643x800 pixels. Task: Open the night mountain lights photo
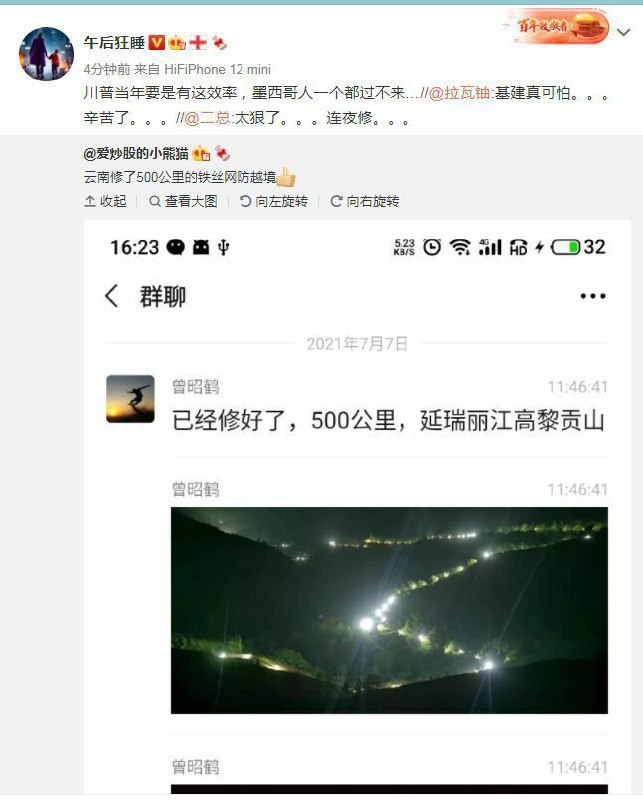click(389, 610)
